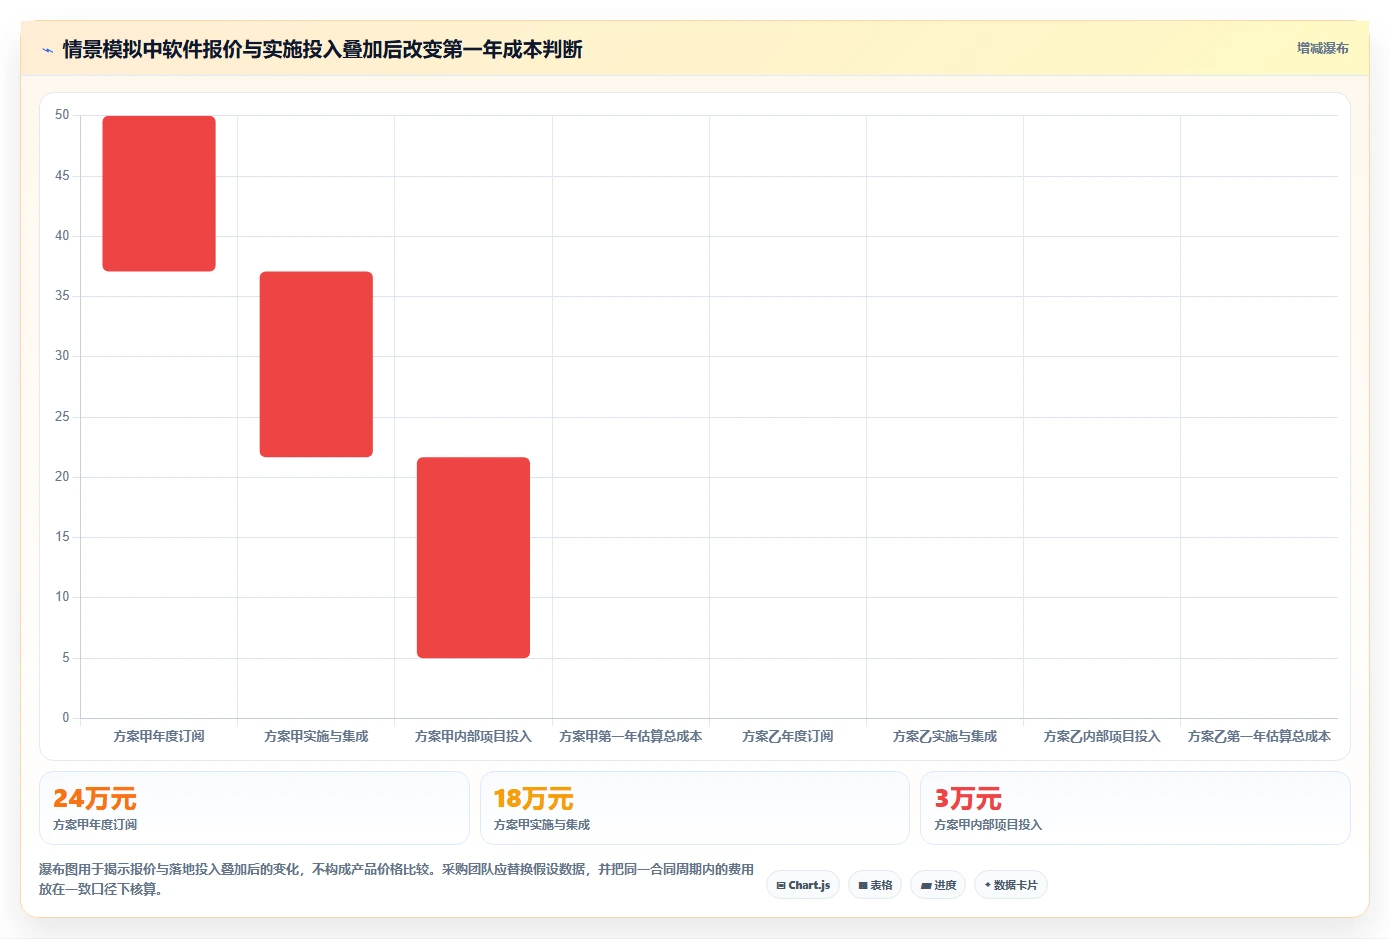Click the axis label 方案甲实施与集成
The height and width of the screenshot is (939, 1390).
point(316,736)
